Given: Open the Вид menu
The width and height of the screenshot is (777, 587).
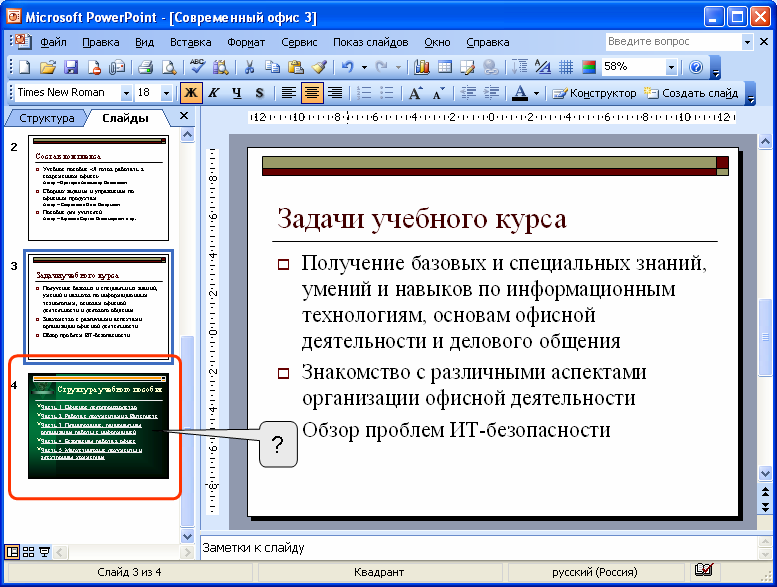Looking at the screenshot, I should coord(144,42).
